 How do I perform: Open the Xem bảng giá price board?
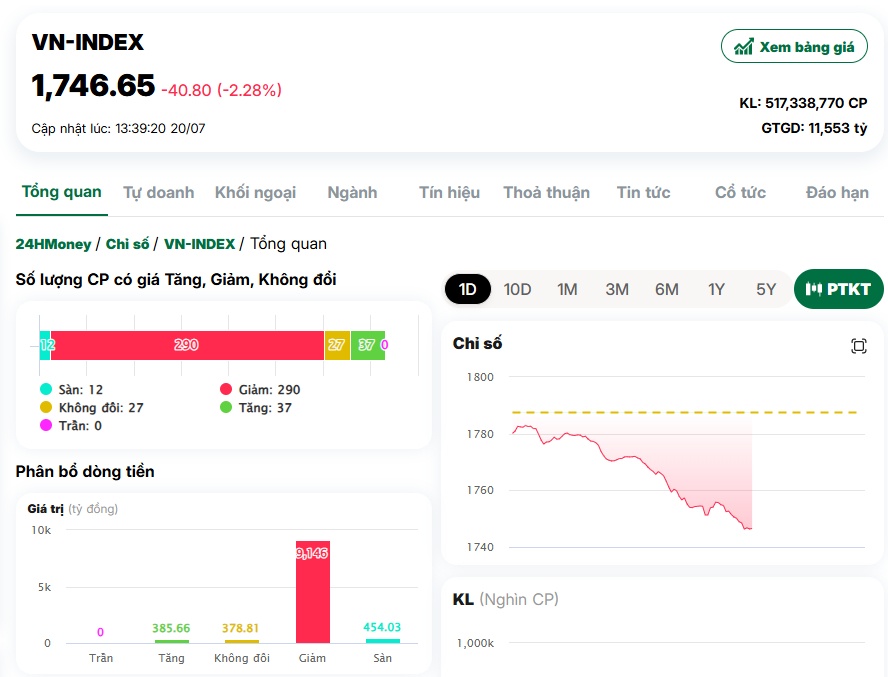tap(794, 46)
